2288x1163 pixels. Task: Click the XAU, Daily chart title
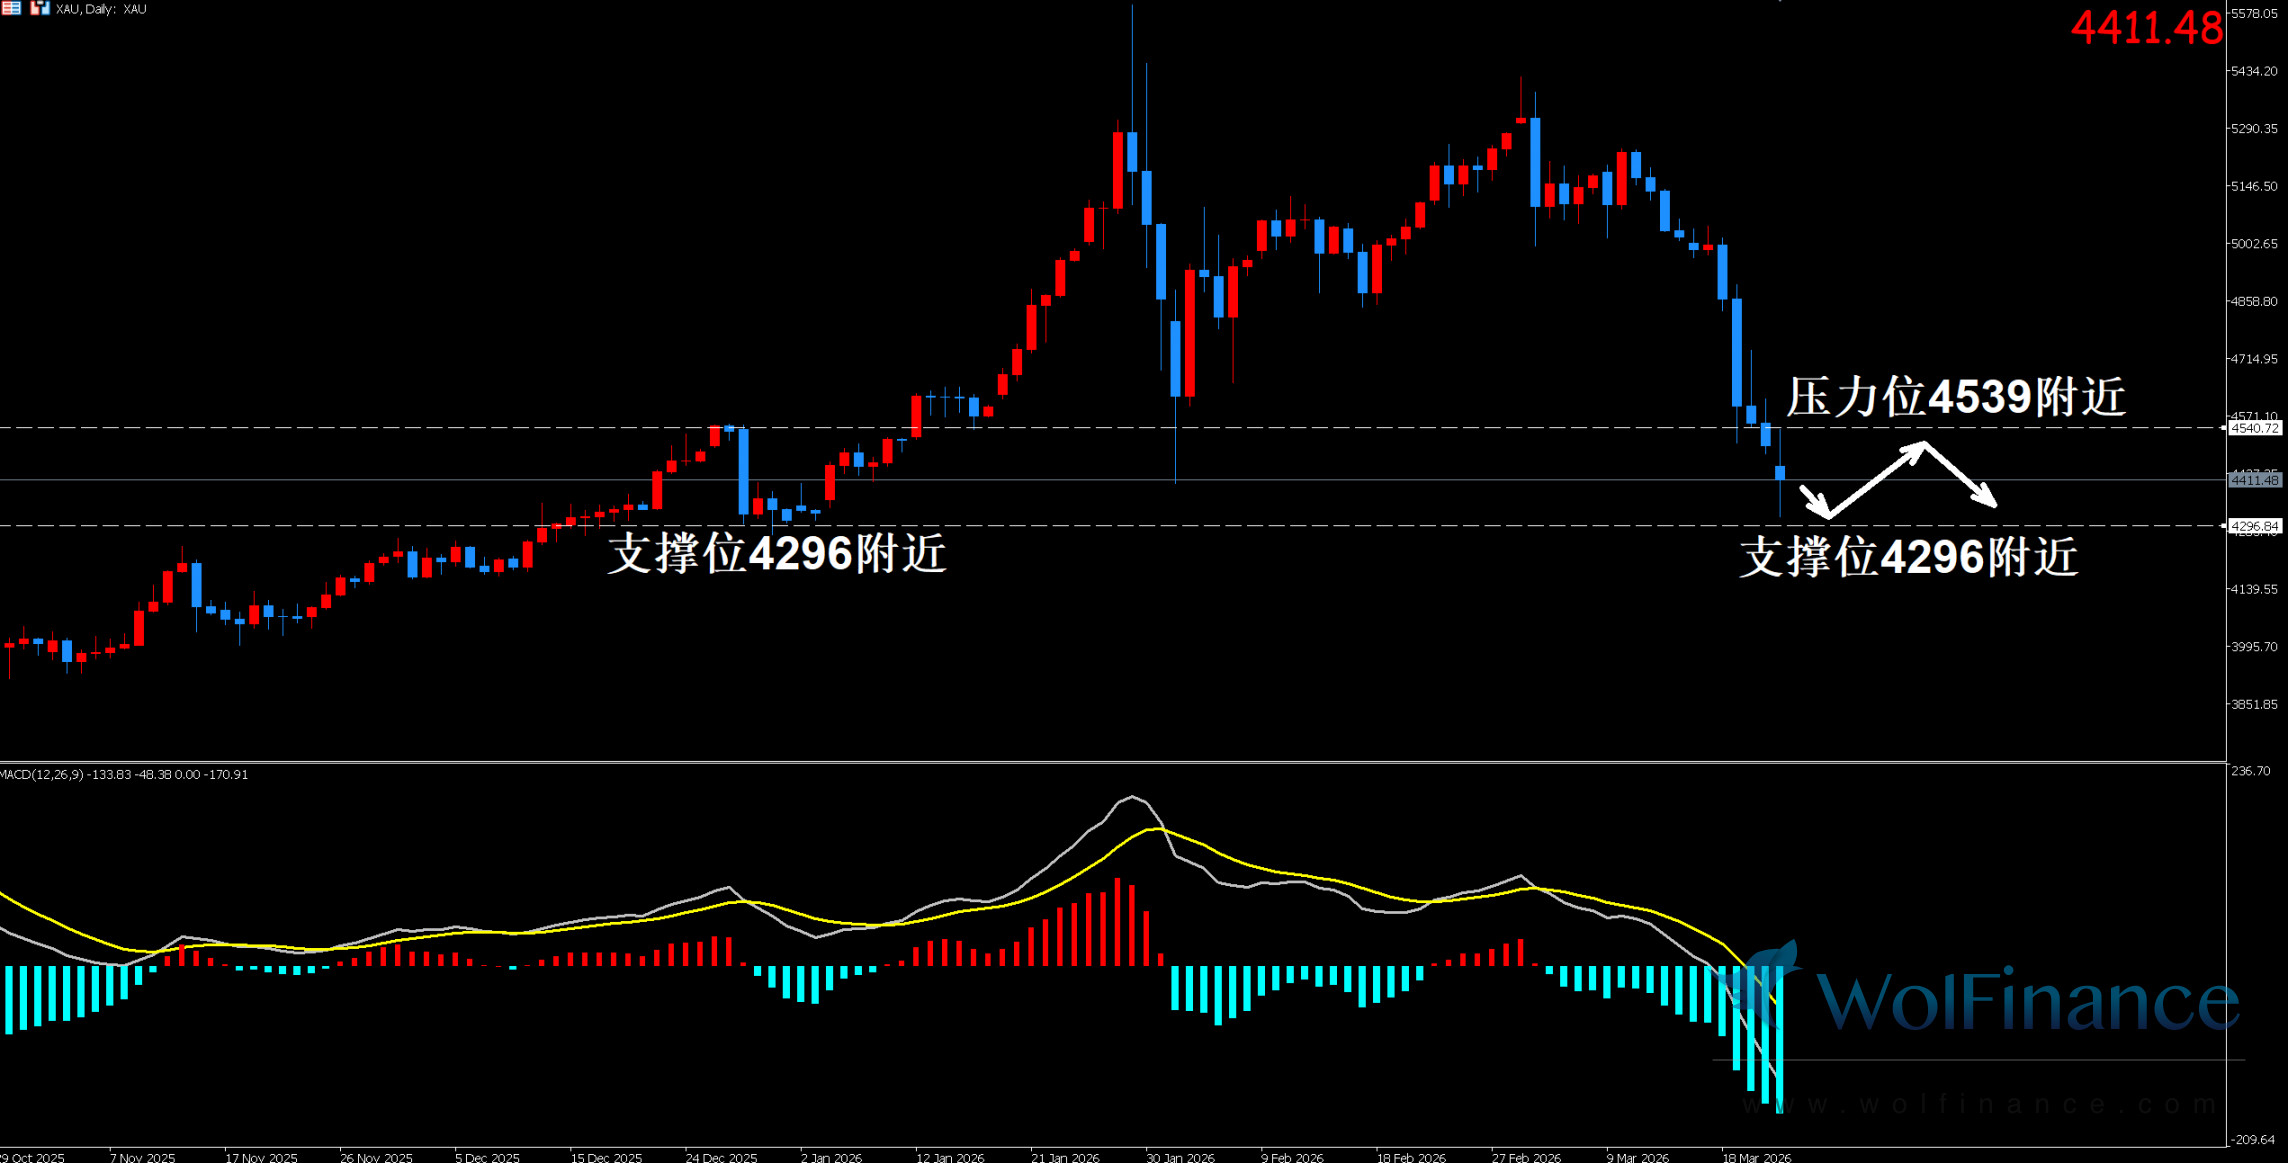coord(101,9)
